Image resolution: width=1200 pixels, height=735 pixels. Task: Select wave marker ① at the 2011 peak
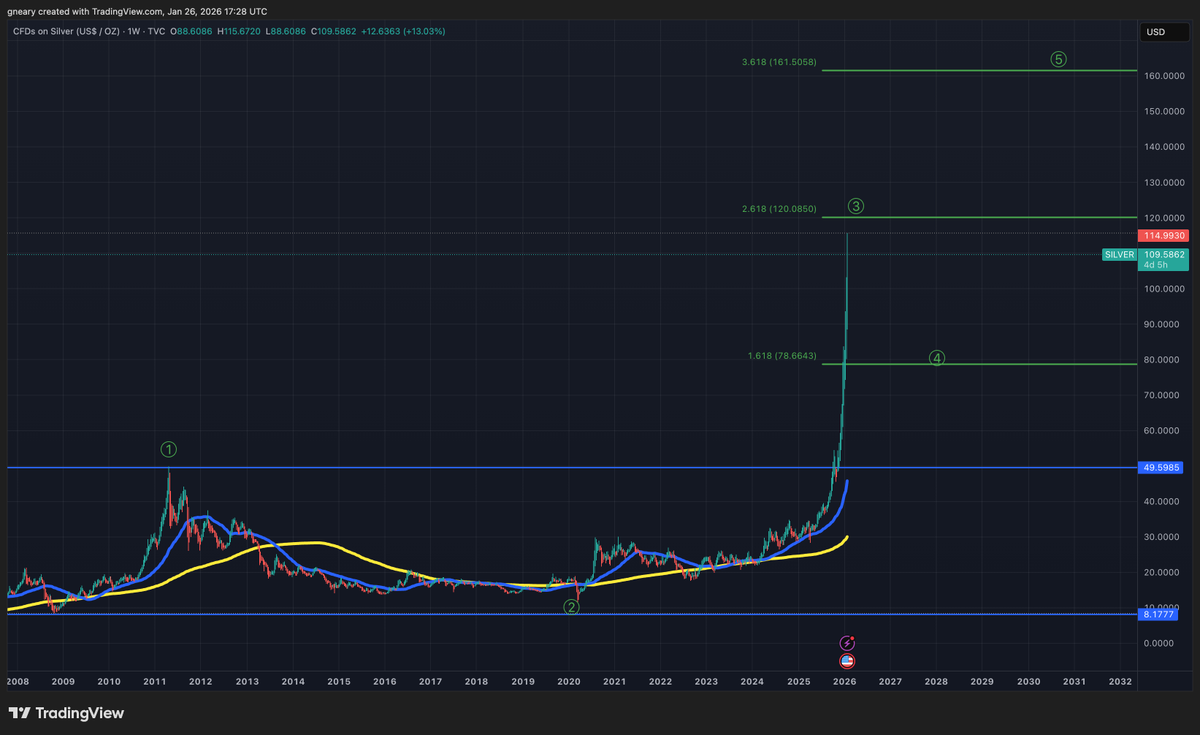pyautogui.click(x=169, y=449)
